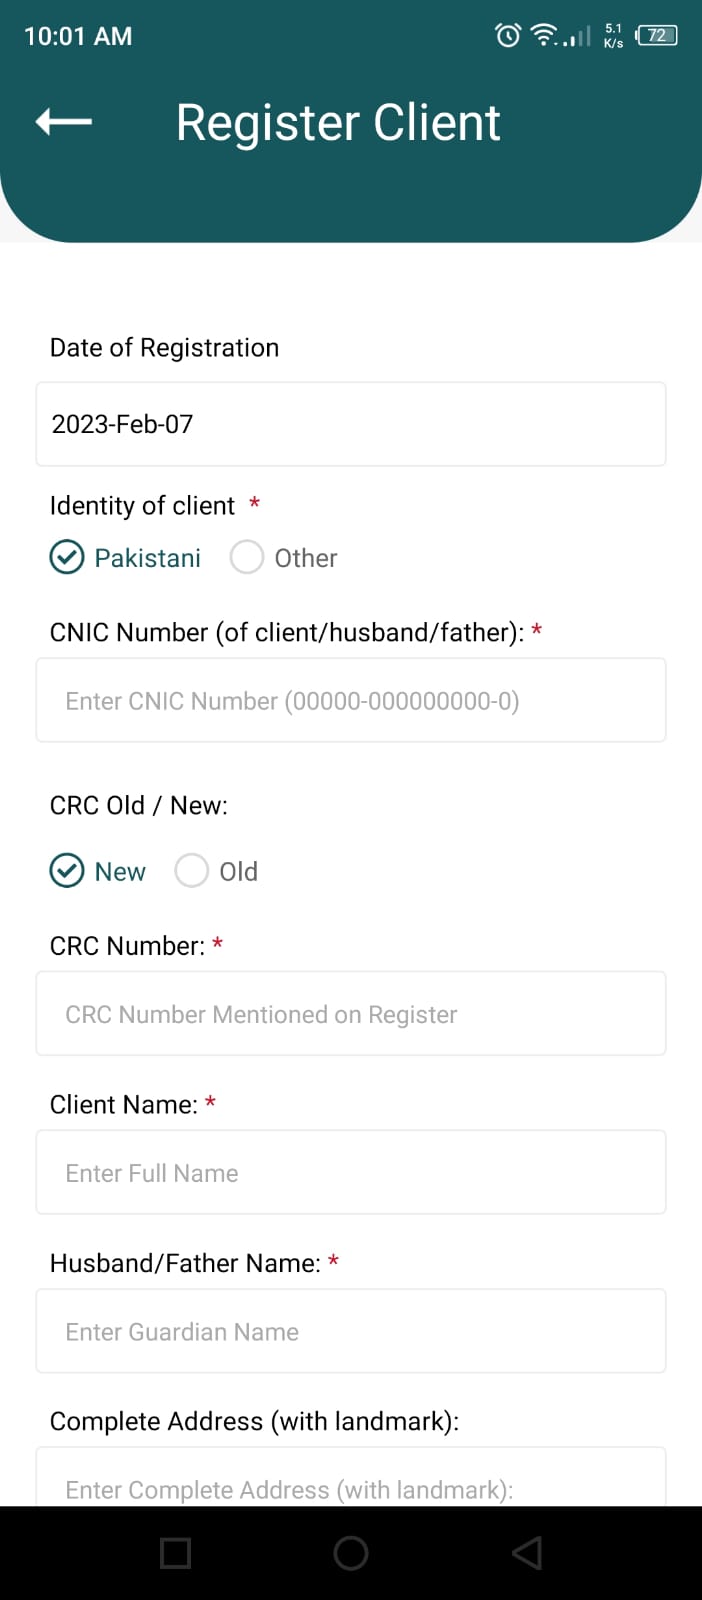This screenshot has width=702, height=1600.
Task: Choose New CRC radio button
Action: coord(98,871)
